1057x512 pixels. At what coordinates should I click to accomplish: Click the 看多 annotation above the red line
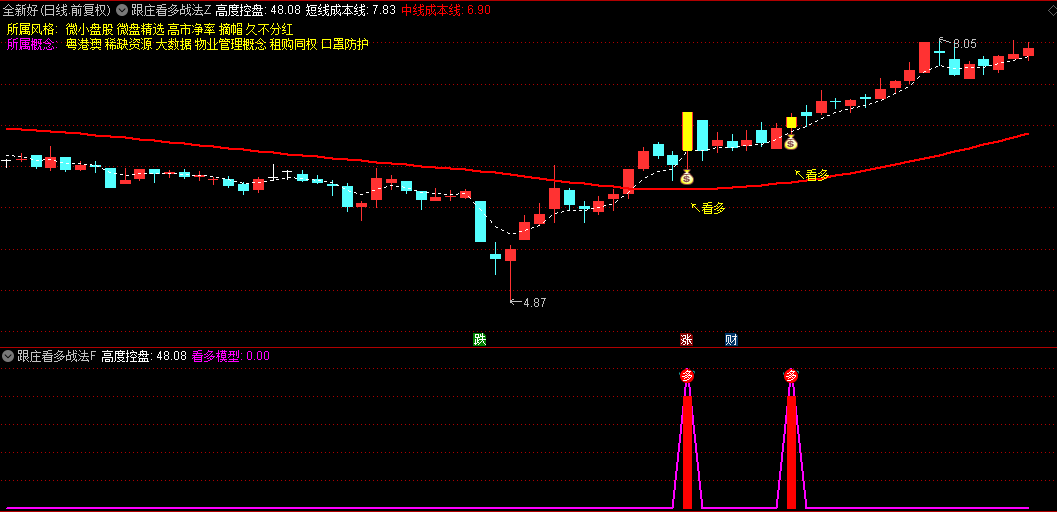pos(817,175)
